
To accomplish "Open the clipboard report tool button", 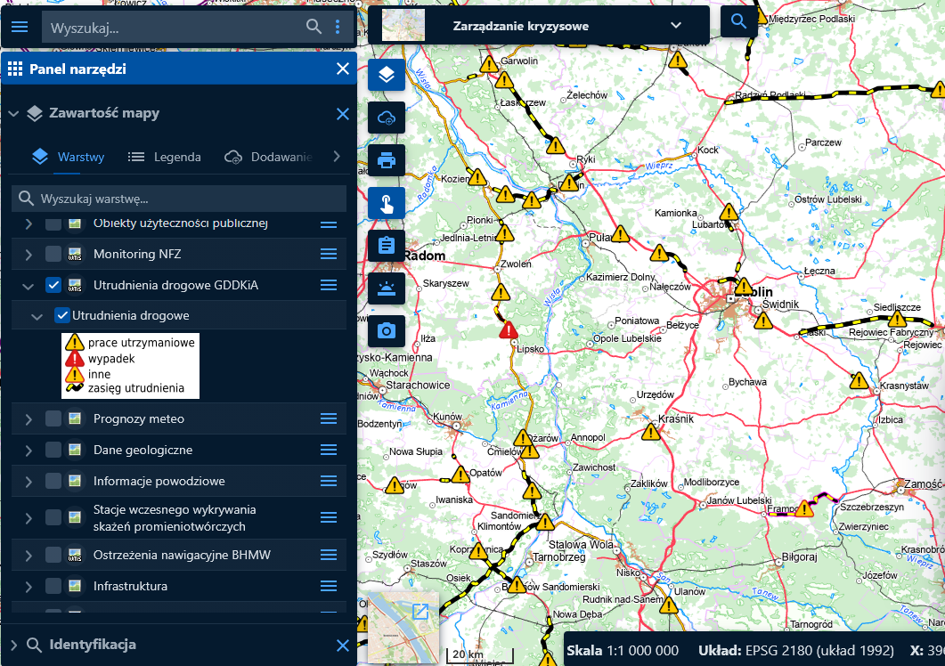I will click(x=386, y=245).
